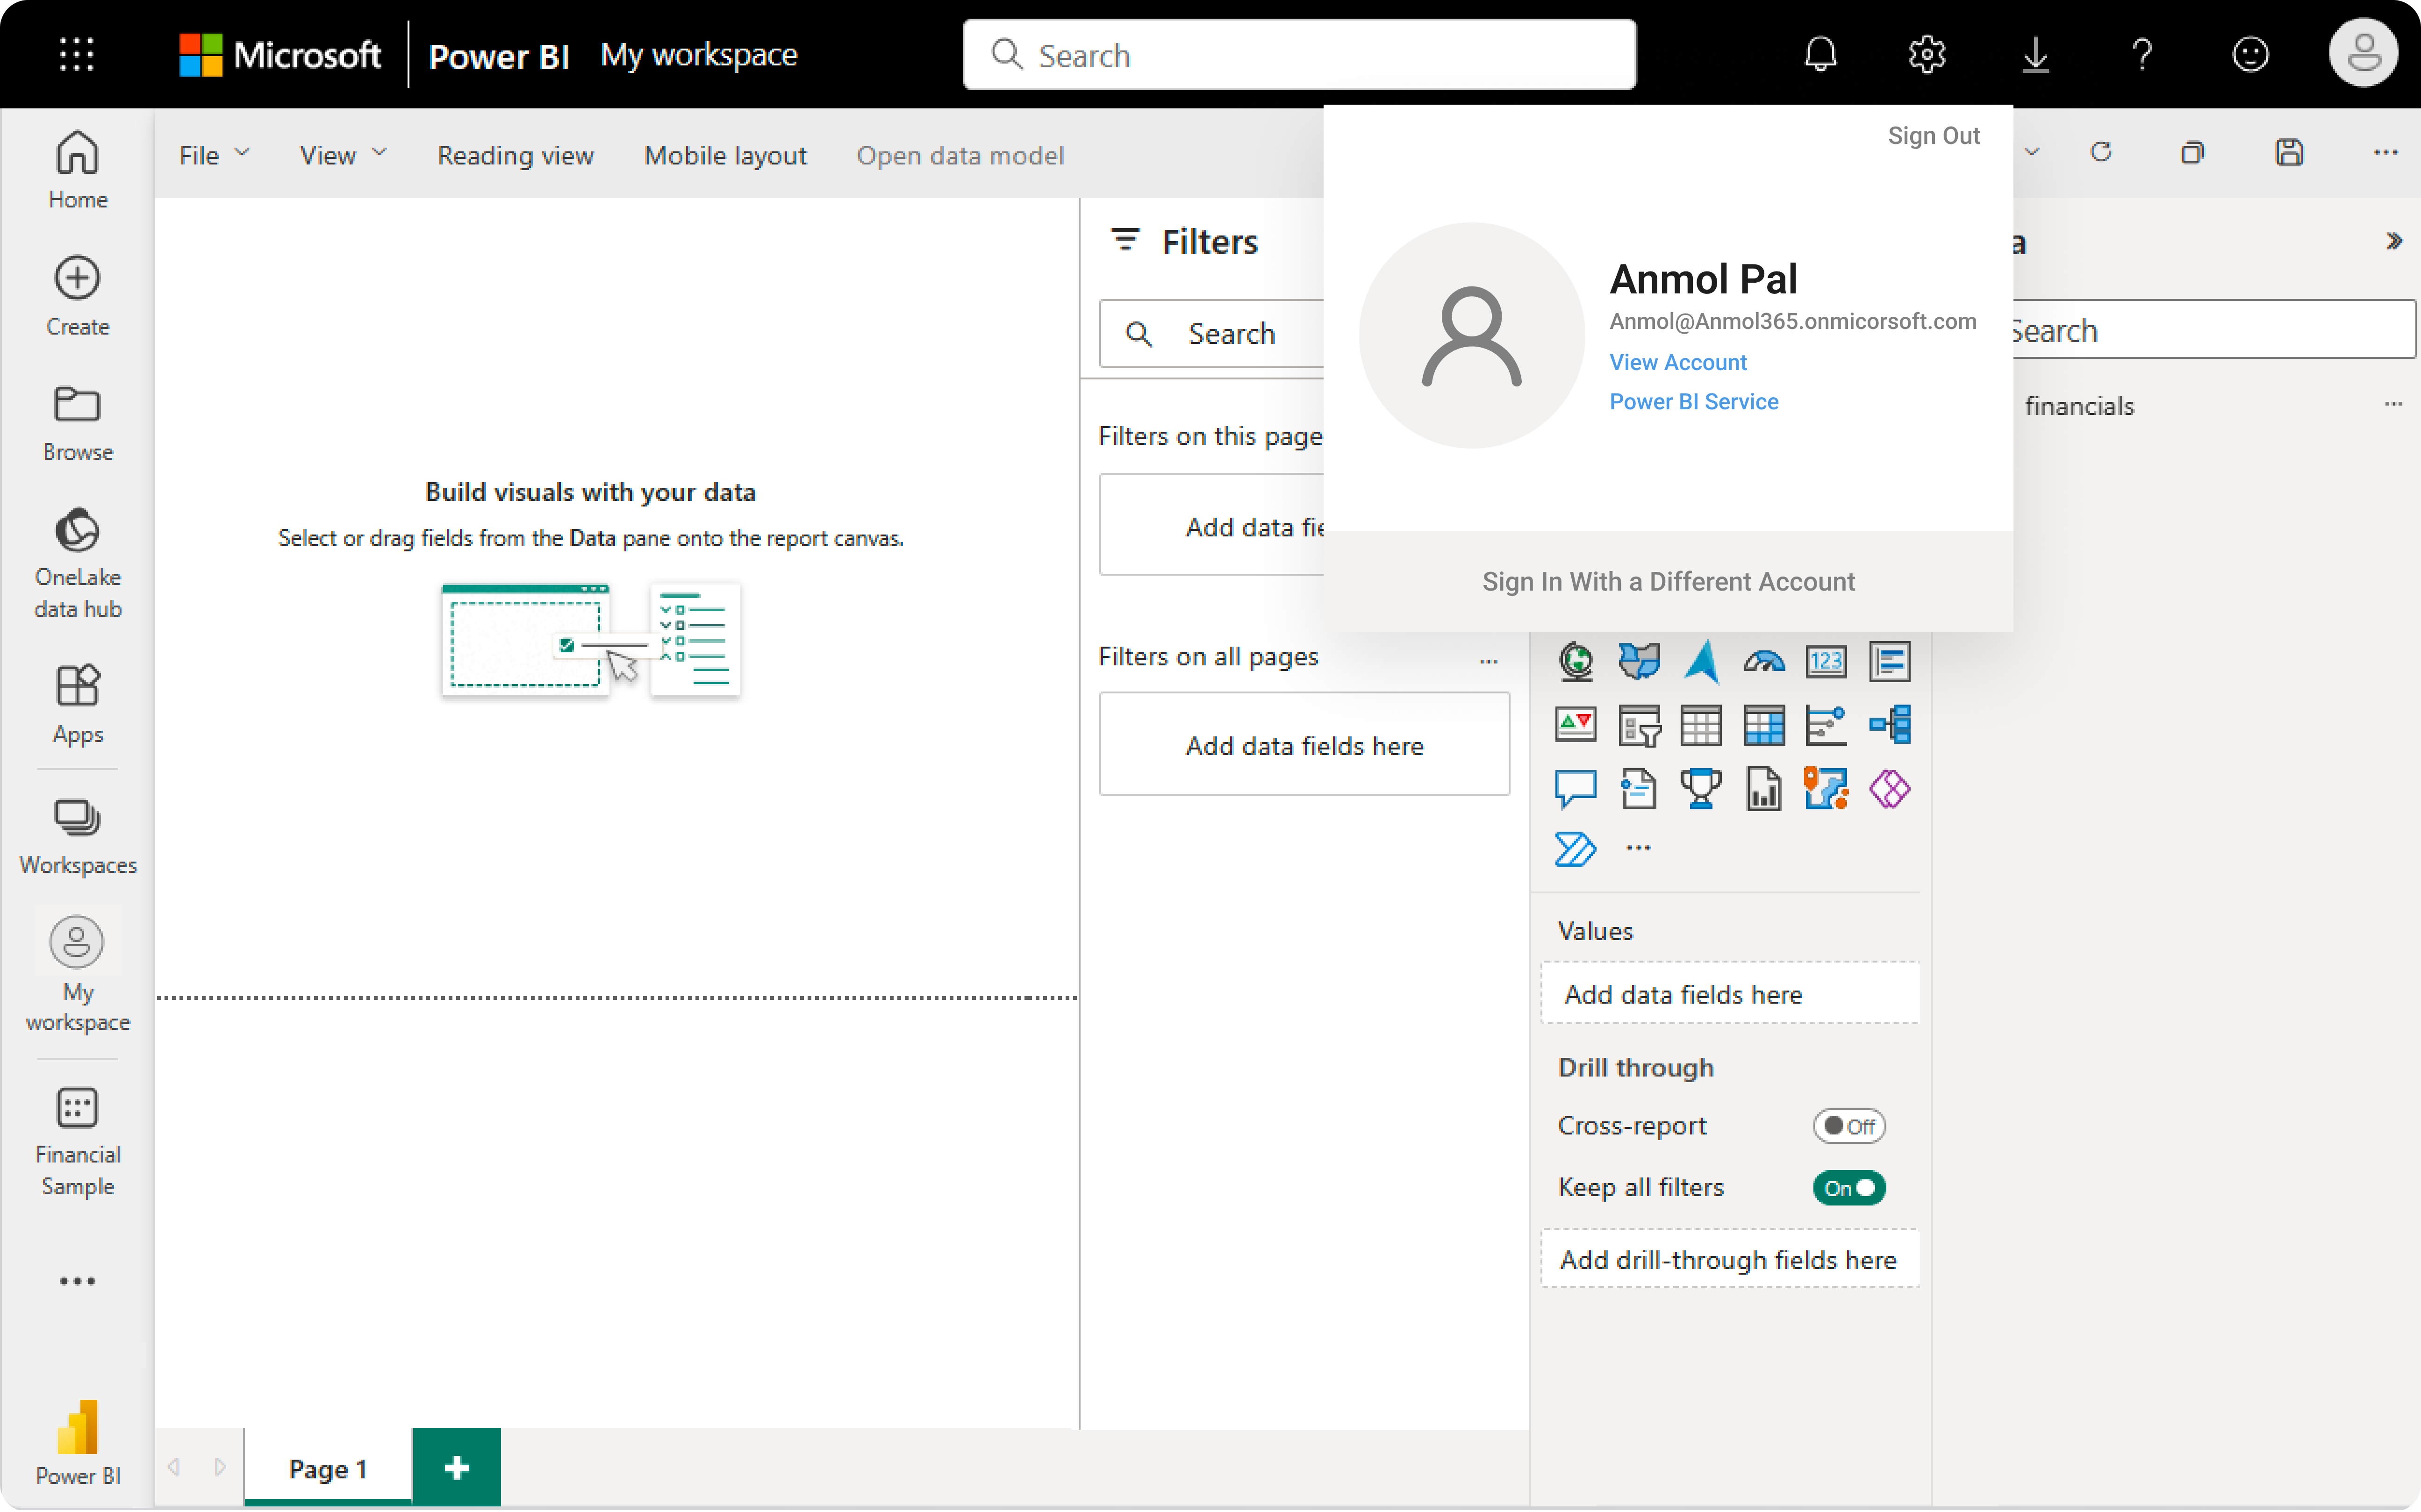Open the View dropdown menu
Screen dimensions: 2421x1512
[x=343, y=155]
